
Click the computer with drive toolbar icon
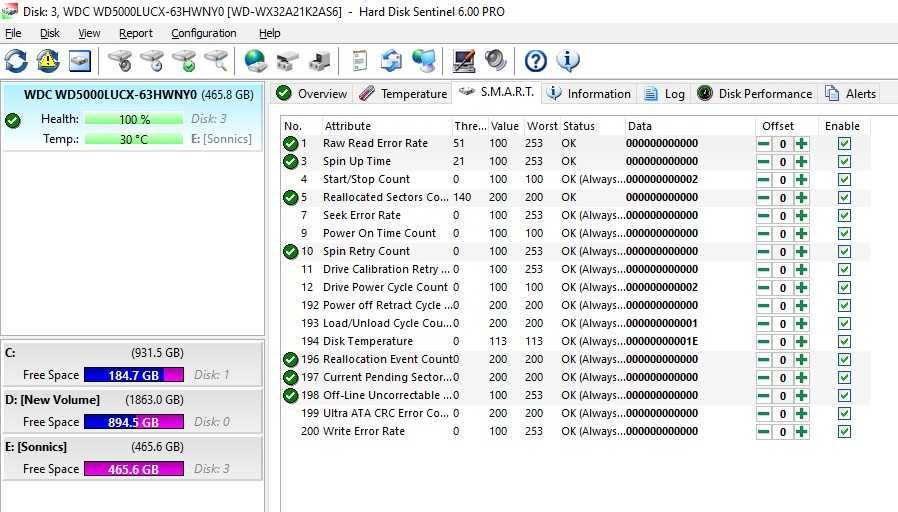pyautogui.click(x=319, y=61)
